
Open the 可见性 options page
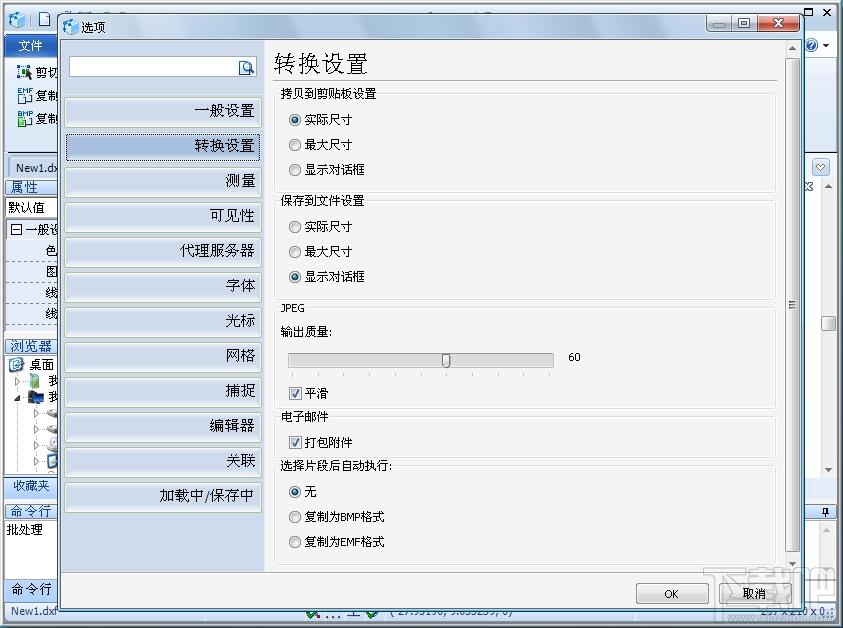pos(163,216)
